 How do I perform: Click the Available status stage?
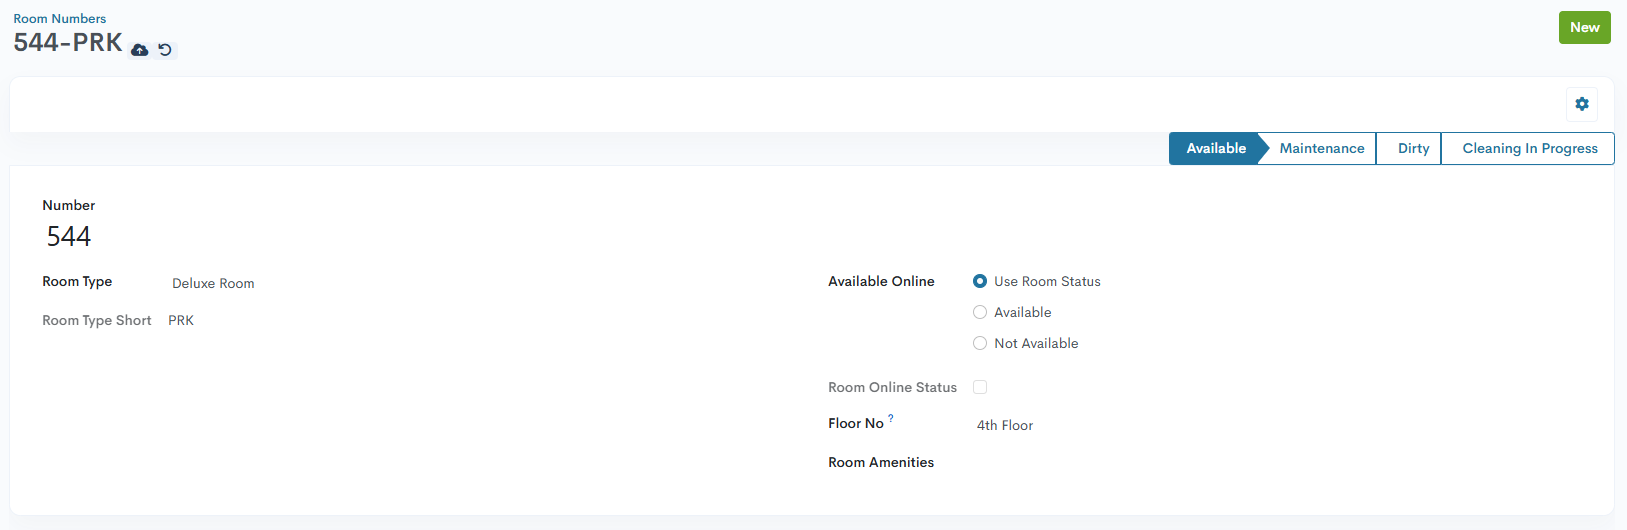click(1216, 148)
